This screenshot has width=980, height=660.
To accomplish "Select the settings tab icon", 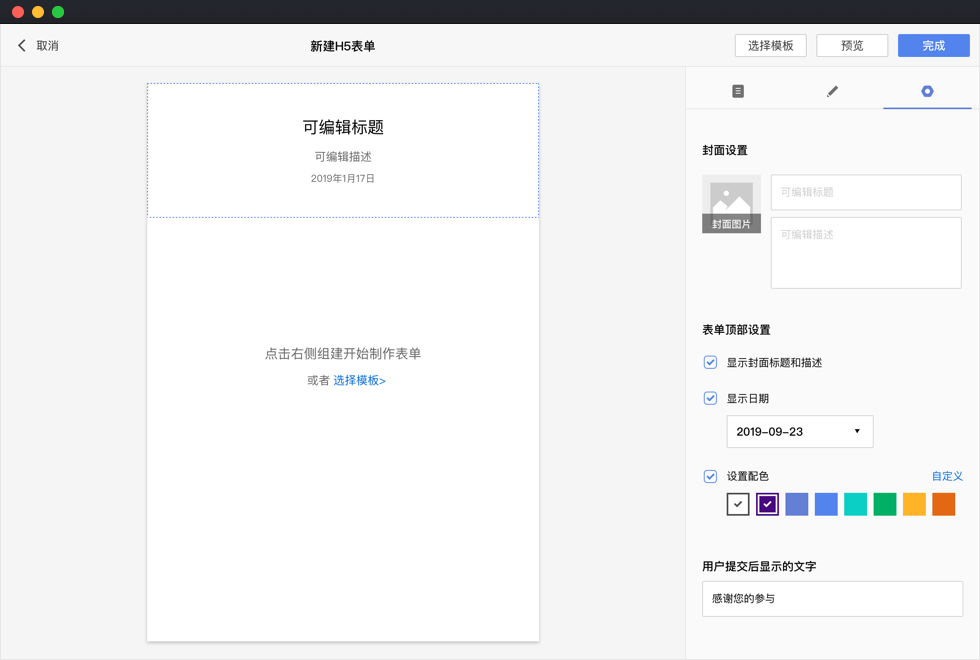I will pos(927,91).
